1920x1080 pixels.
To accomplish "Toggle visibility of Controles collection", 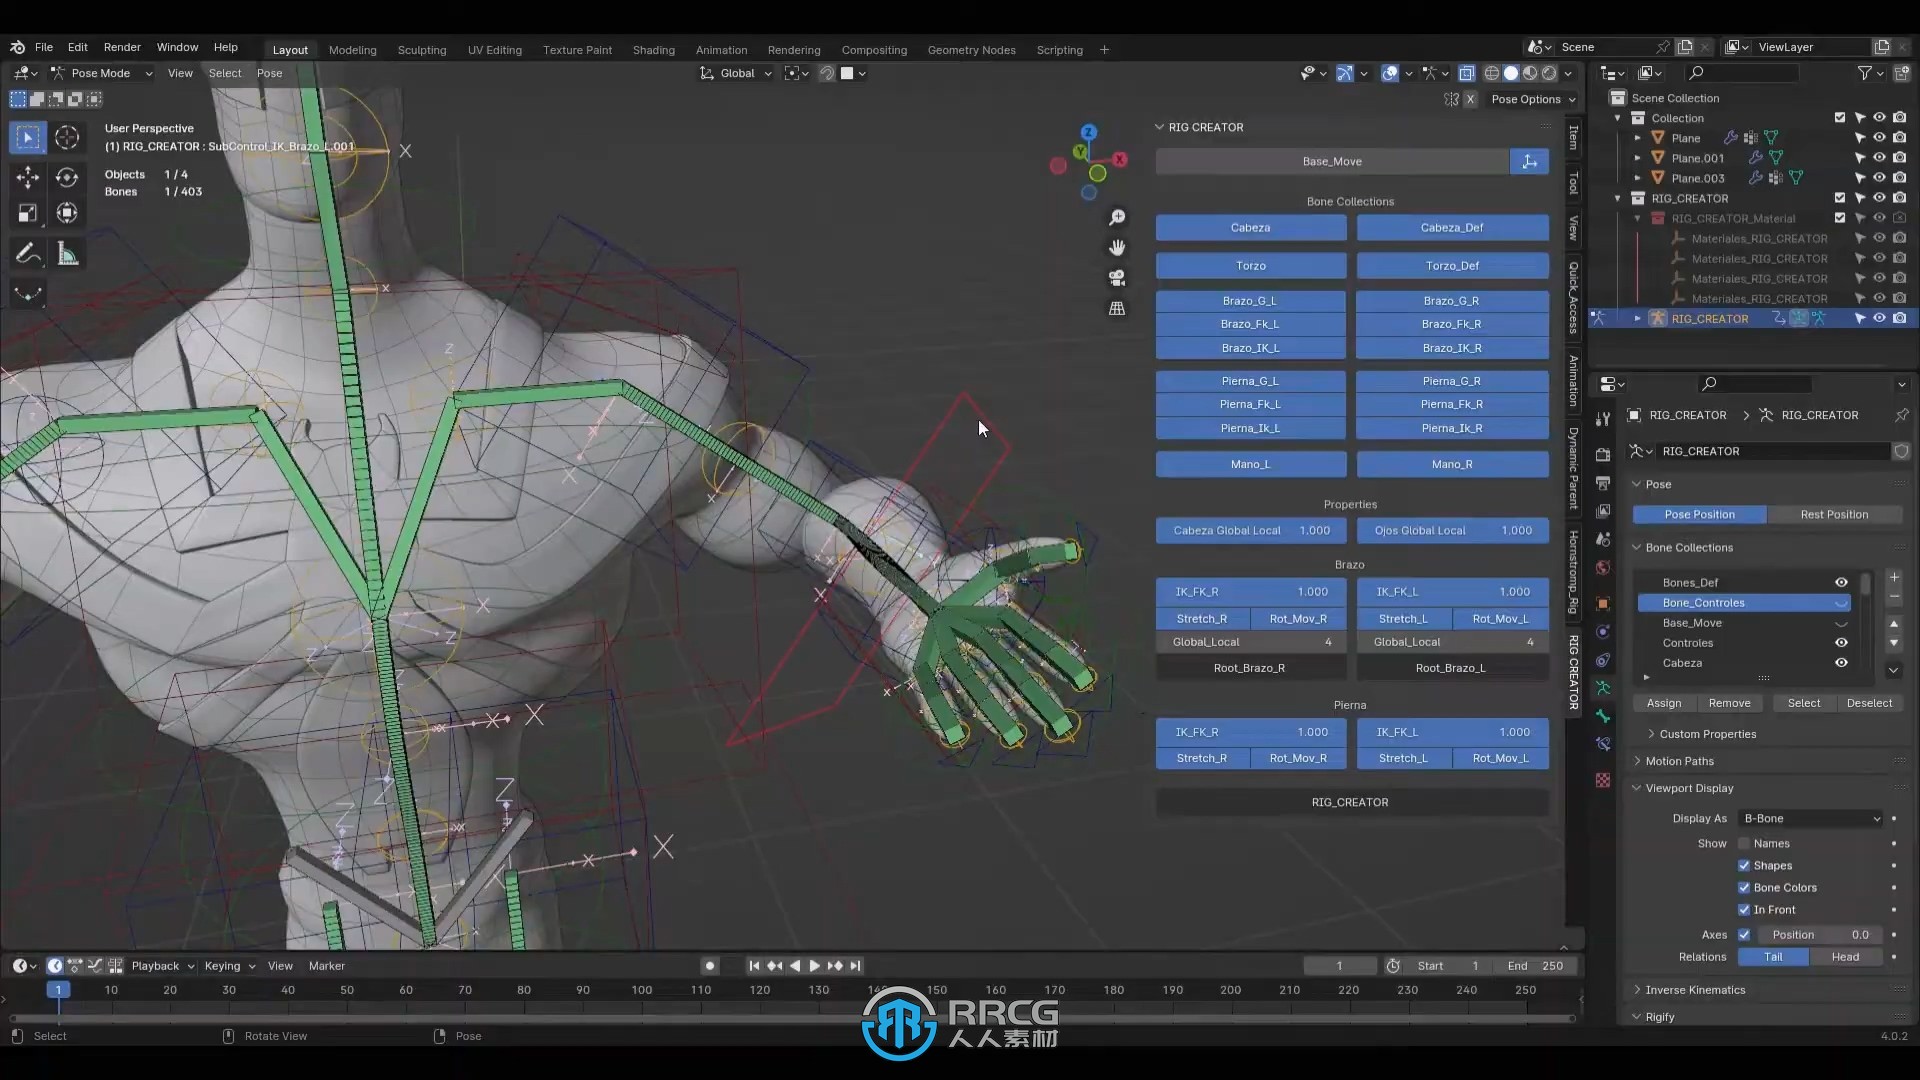I will pyautogui.click(x=1841, y=642).
